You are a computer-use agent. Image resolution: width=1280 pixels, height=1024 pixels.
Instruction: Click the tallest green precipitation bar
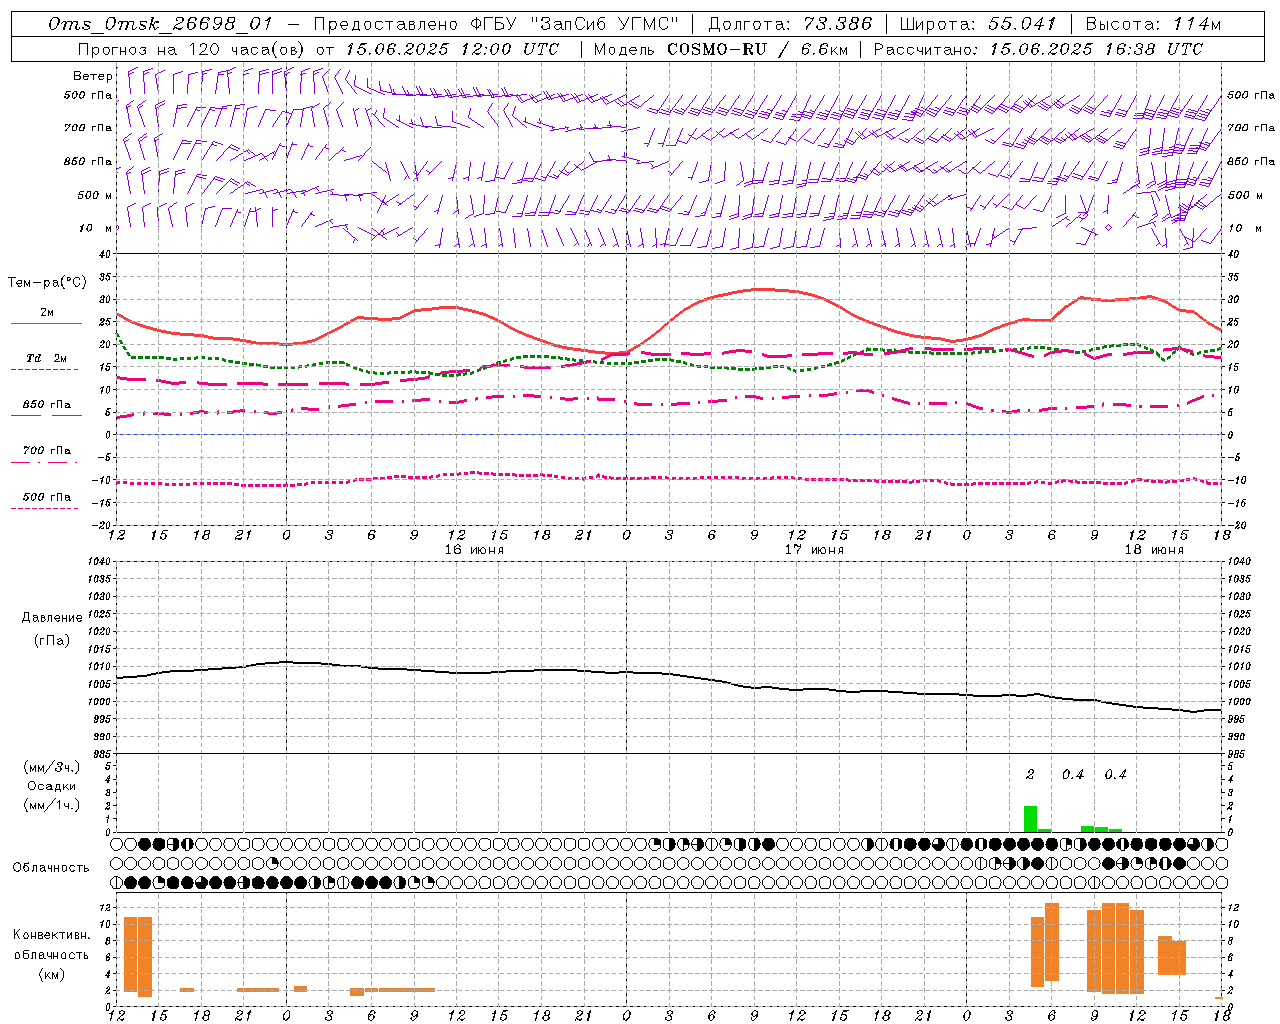[1030, 819]
